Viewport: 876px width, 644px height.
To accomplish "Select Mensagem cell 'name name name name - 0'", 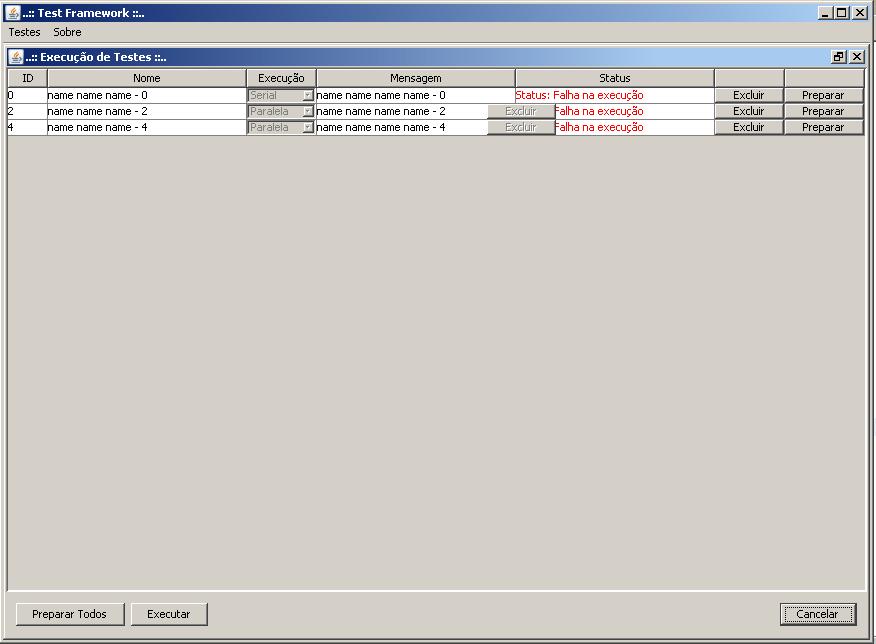I will coord(416,96).
